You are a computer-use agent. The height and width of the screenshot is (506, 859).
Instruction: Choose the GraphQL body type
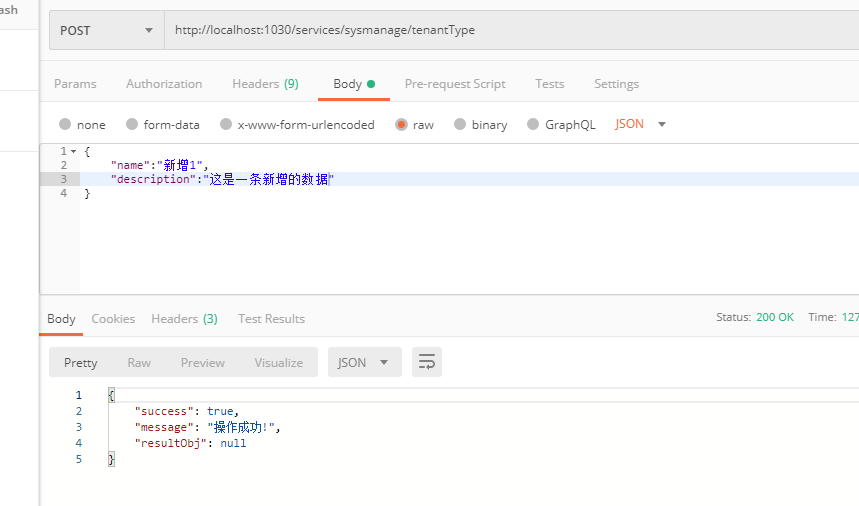[533, 125]
